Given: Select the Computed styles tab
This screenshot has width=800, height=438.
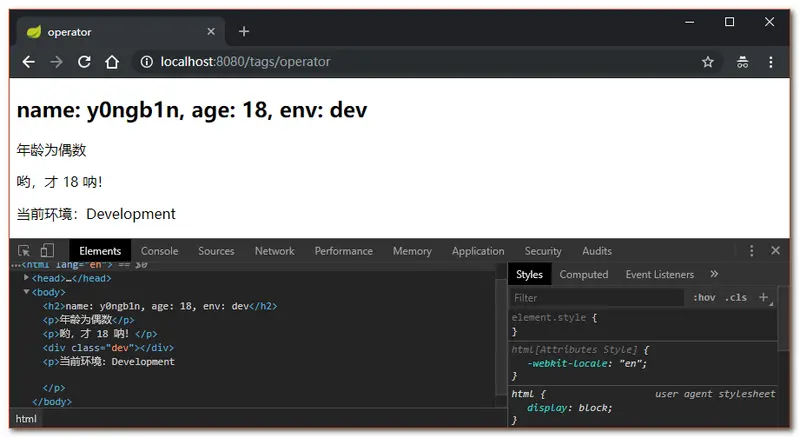Looking at the screenshot, I should point(583,274).
